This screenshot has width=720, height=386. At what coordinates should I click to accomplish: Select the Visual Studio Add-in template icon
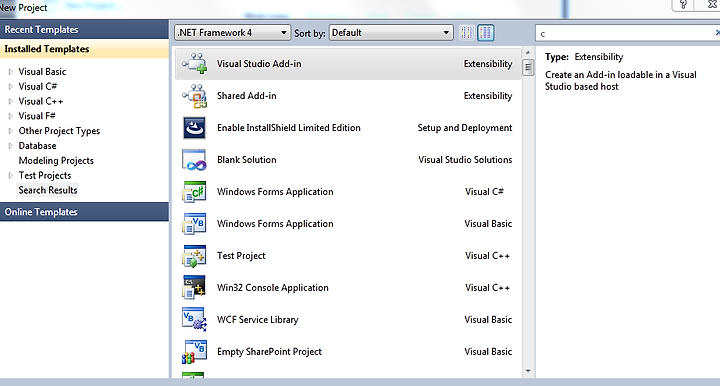195,64
